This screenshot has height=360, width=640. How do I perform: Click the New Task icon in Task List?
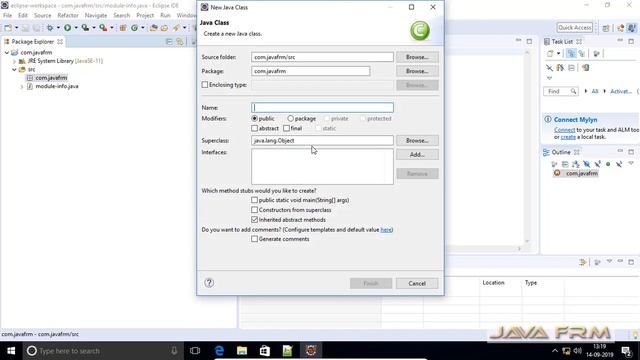point(550,53)
